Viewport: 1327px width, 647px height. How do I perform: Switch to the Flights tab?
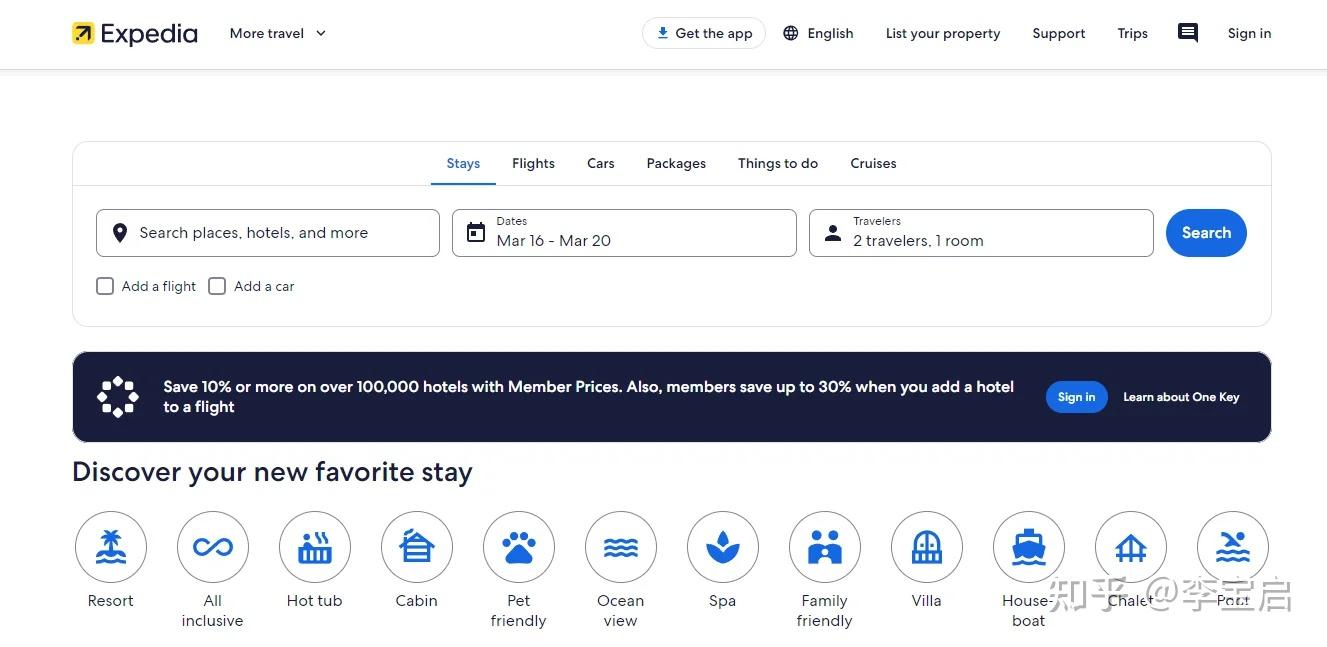(x=533, y=163)
